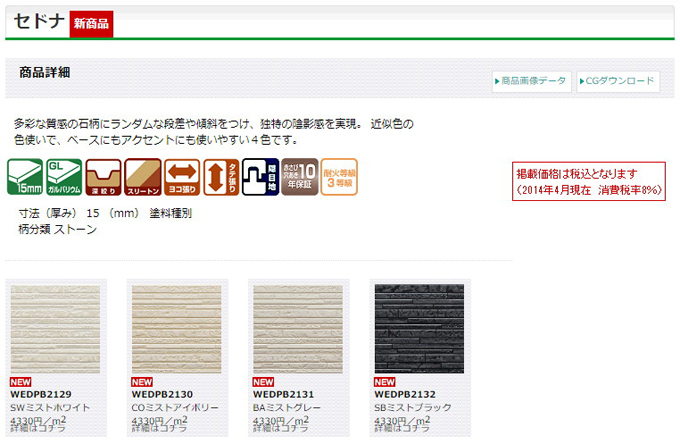Viewport: 680px width, 444px height.
Task: Click the 10年保証 warranty icon
Action: point(300,177)
